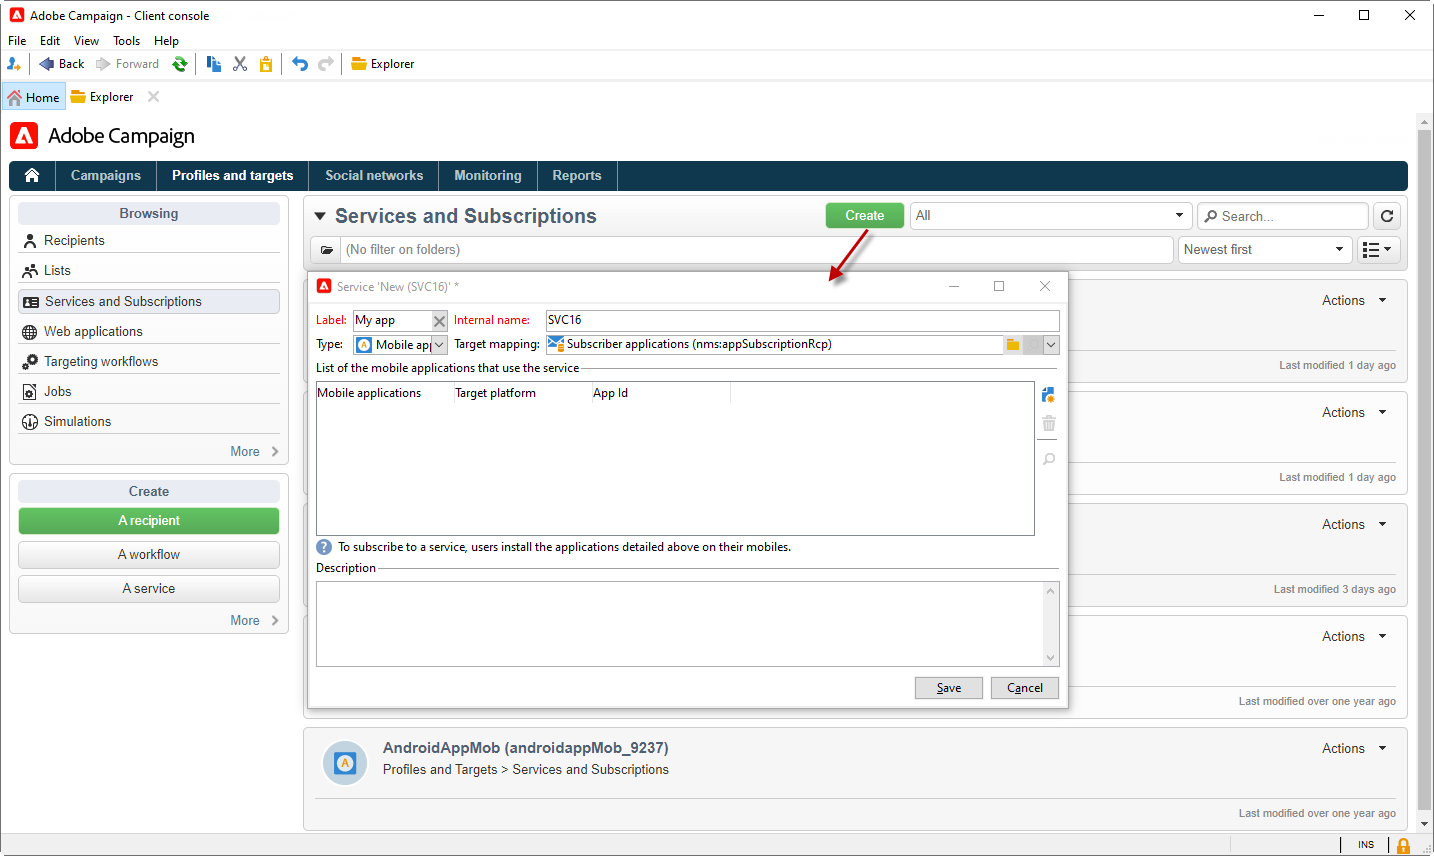Open the Reports tab
1434x856 pixels.
(x=577, y=175)
